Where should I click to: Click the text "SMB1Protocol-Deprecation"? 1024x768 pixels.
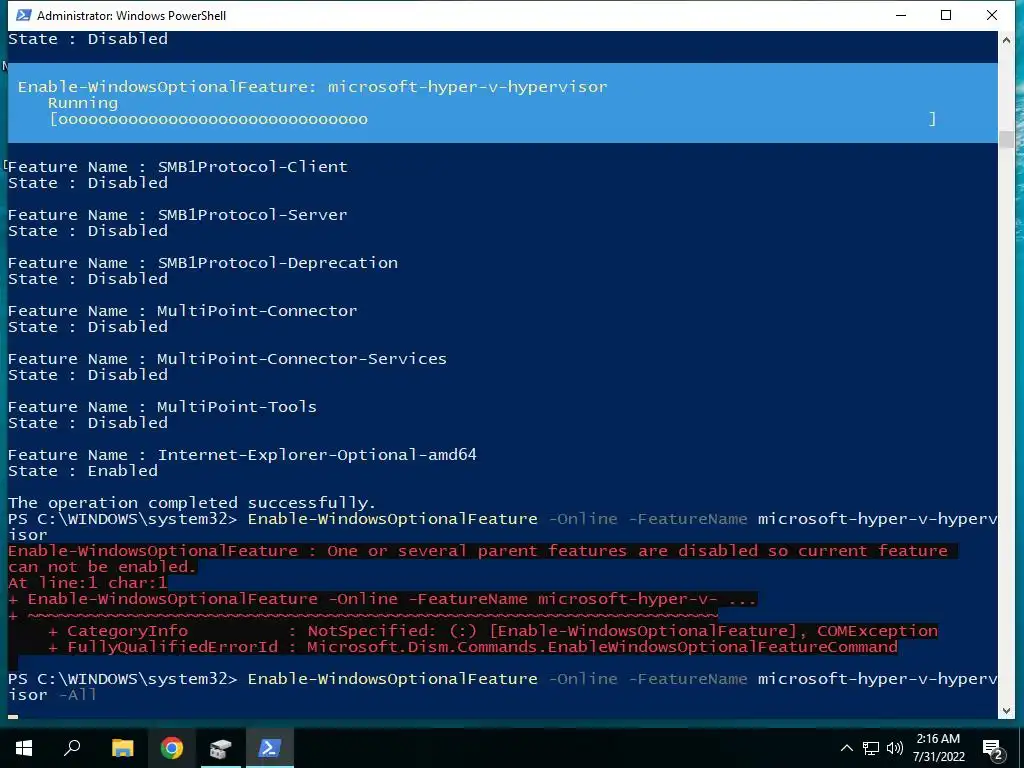coord(278,263)
